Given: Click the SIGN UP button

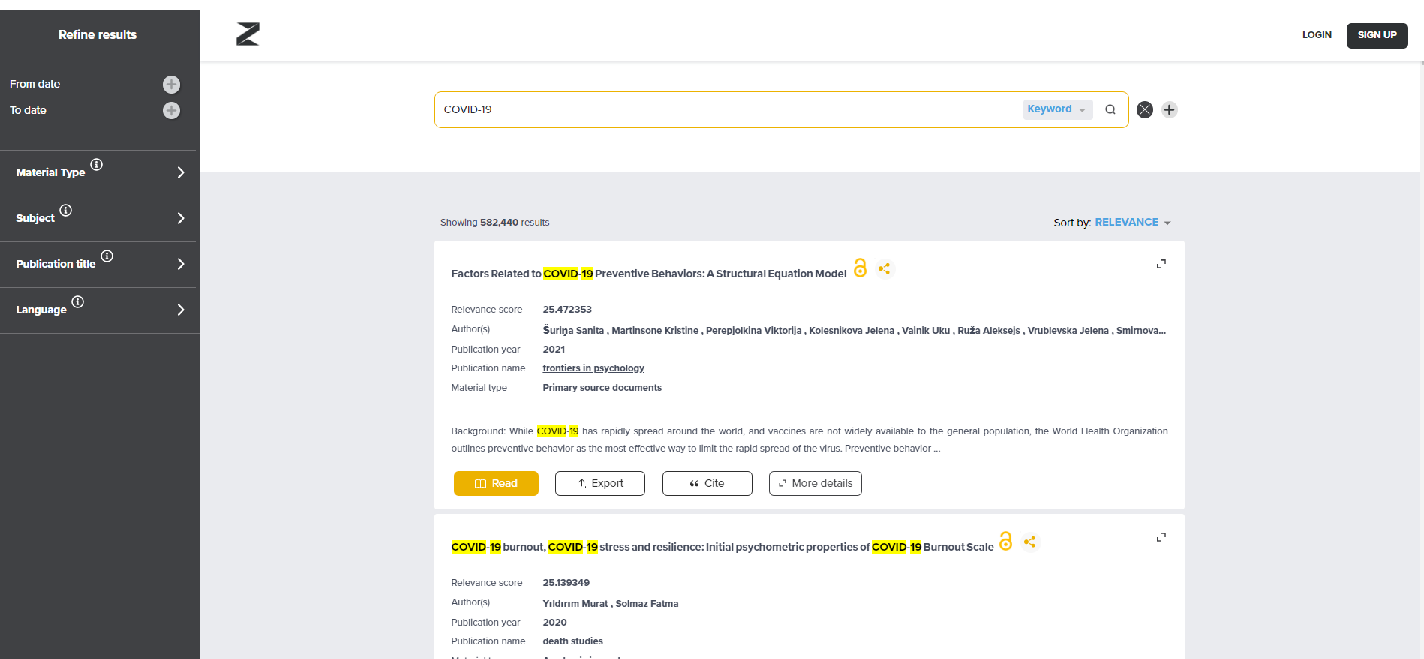Looking at the screenshot, I should pos(1377,35).
